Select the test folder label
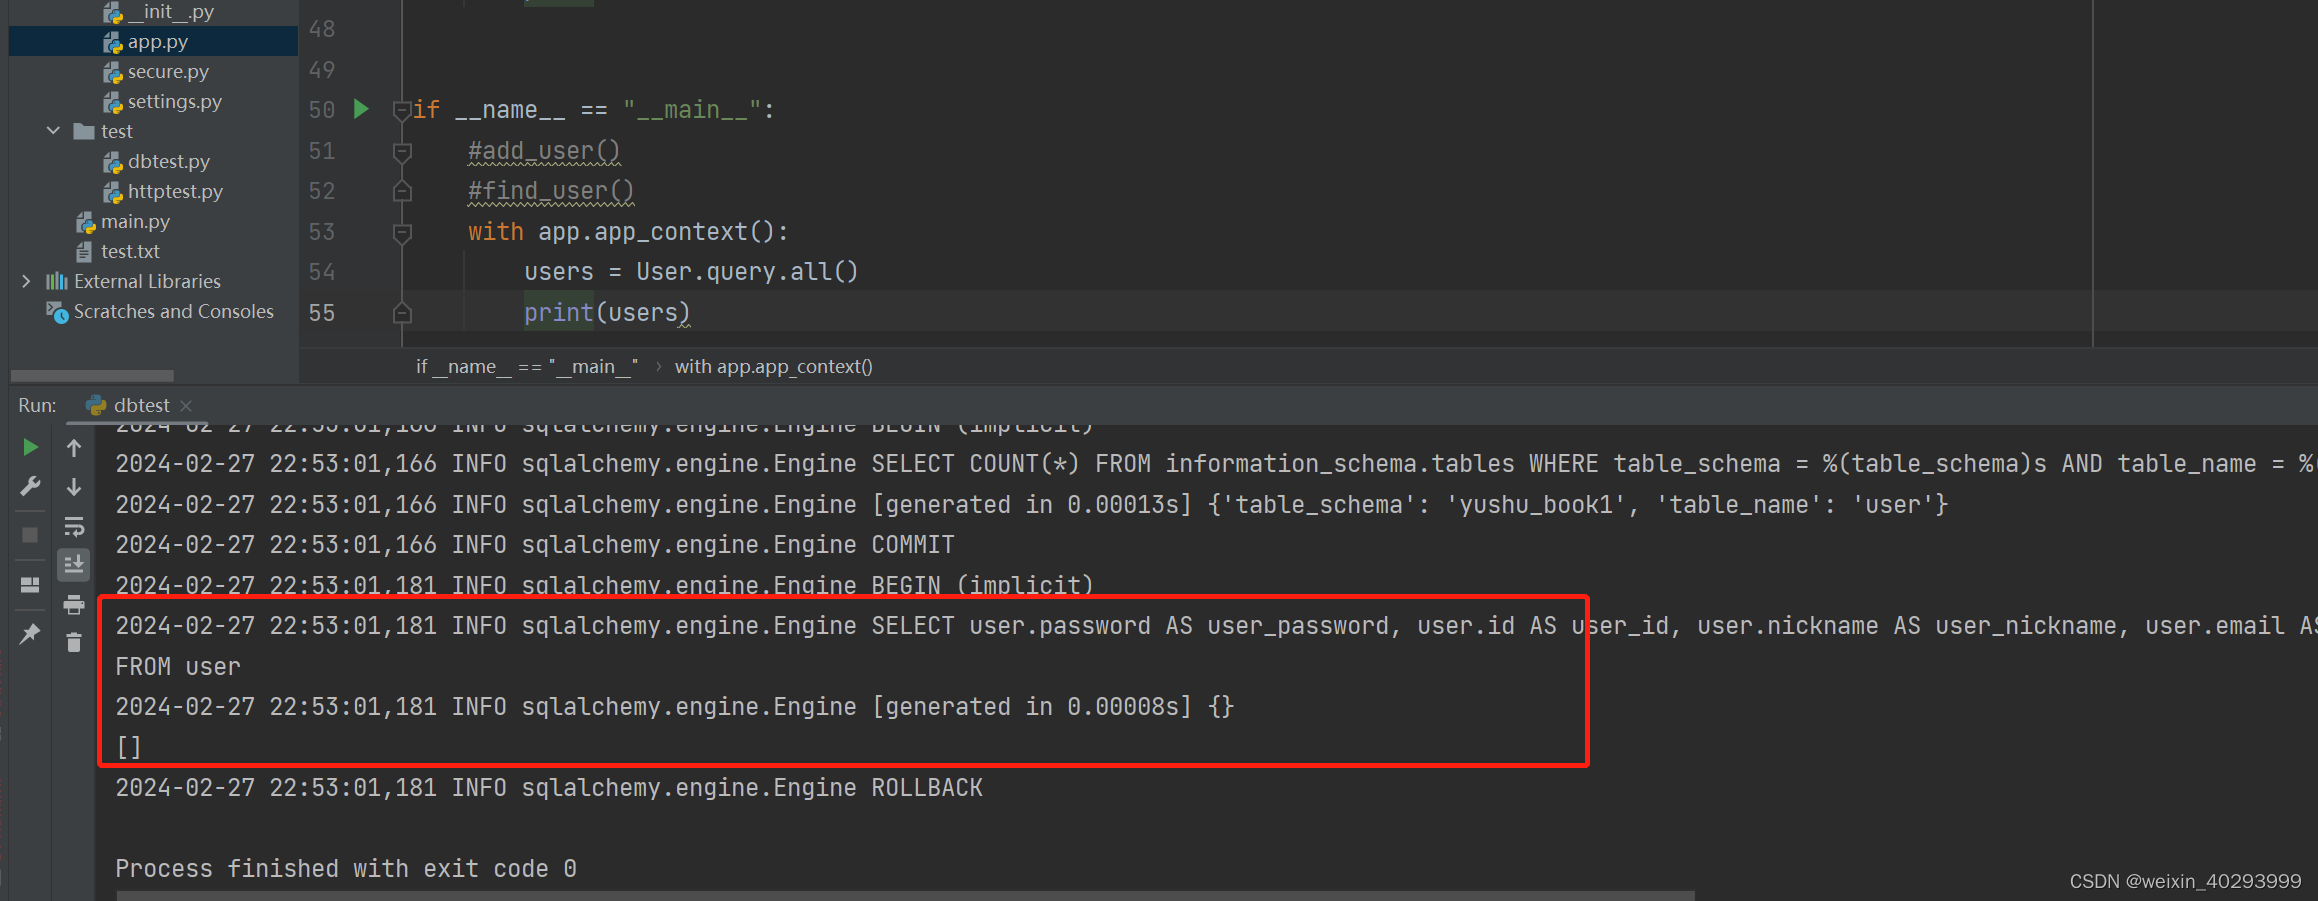 point(117,132)
